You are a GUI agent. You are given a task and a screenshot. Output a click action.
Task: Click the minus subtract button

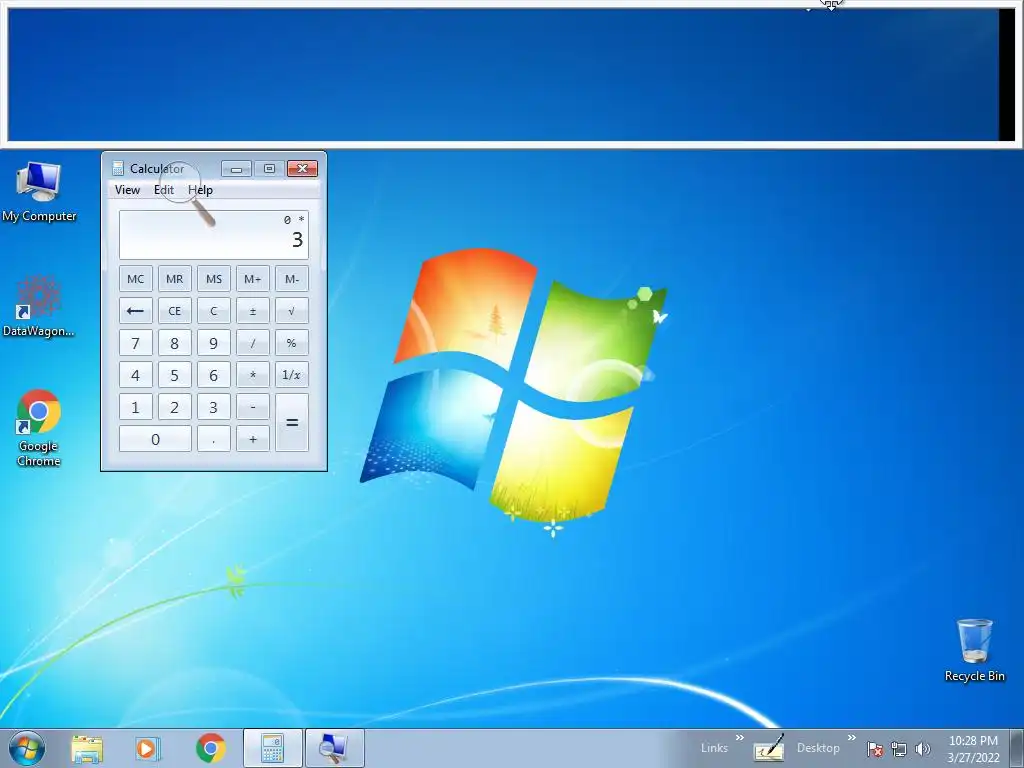(x=253, y=407)
